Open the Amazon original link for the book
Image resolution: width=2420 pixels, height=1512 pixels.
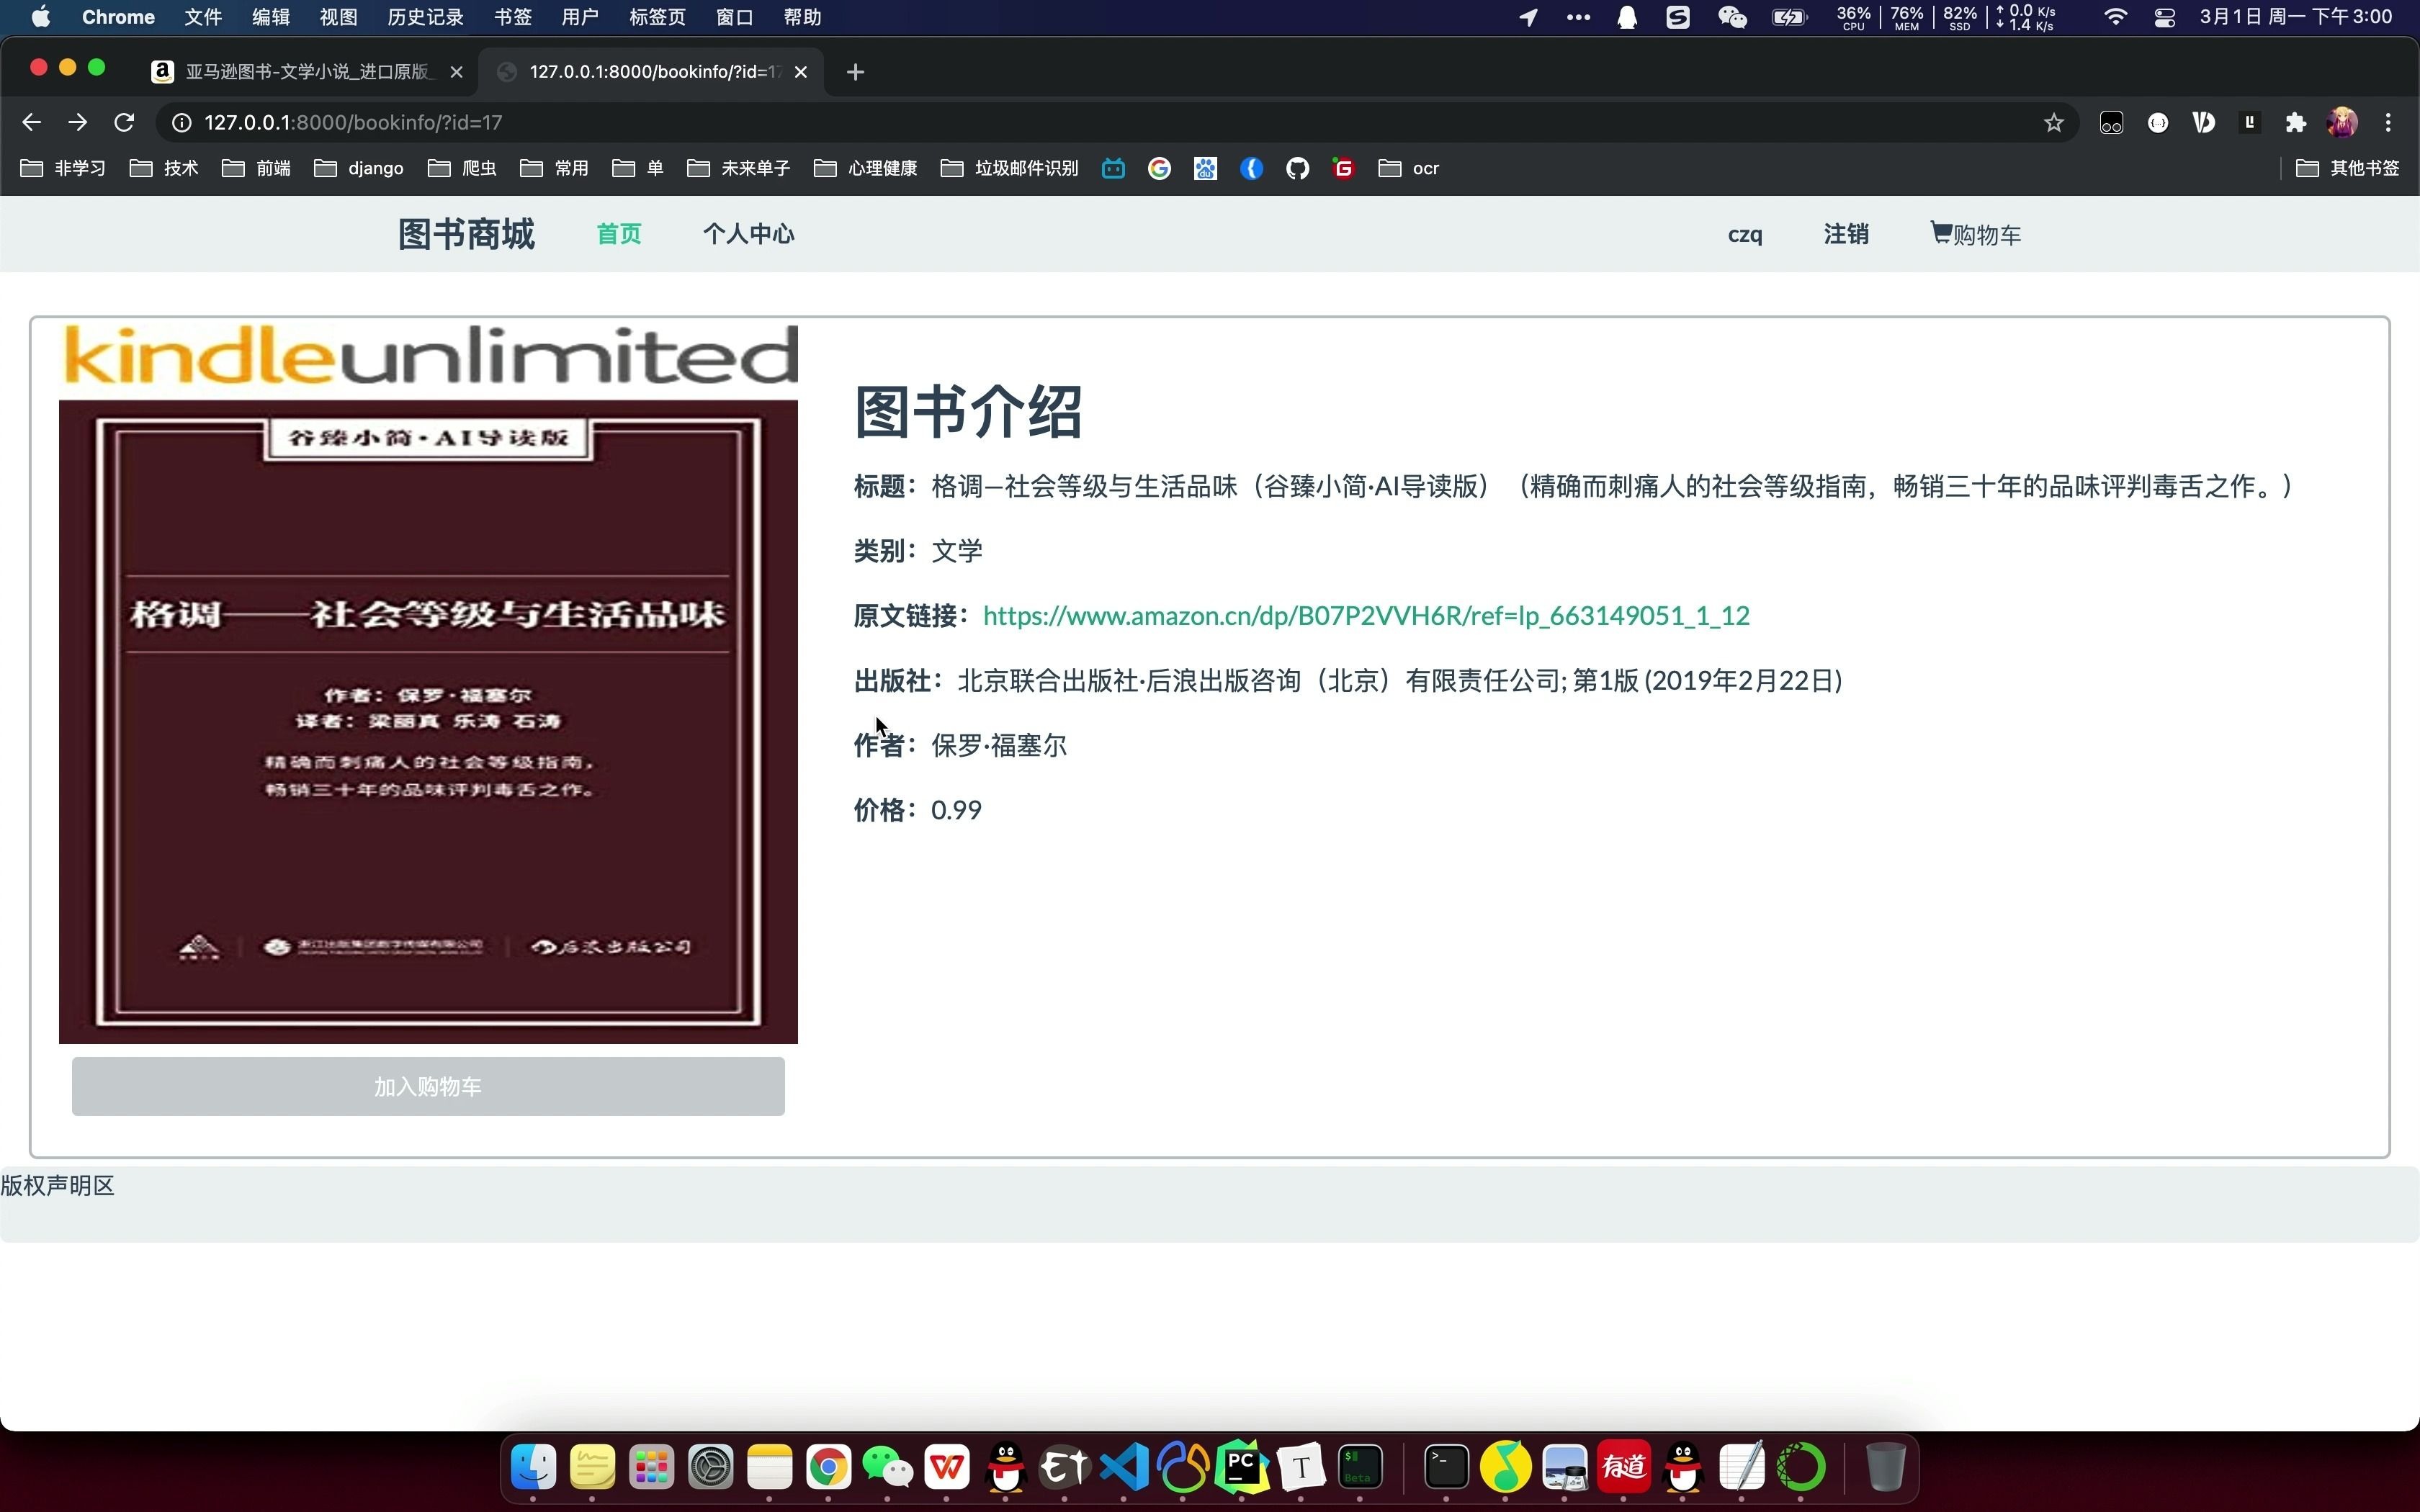point(1365,615)
